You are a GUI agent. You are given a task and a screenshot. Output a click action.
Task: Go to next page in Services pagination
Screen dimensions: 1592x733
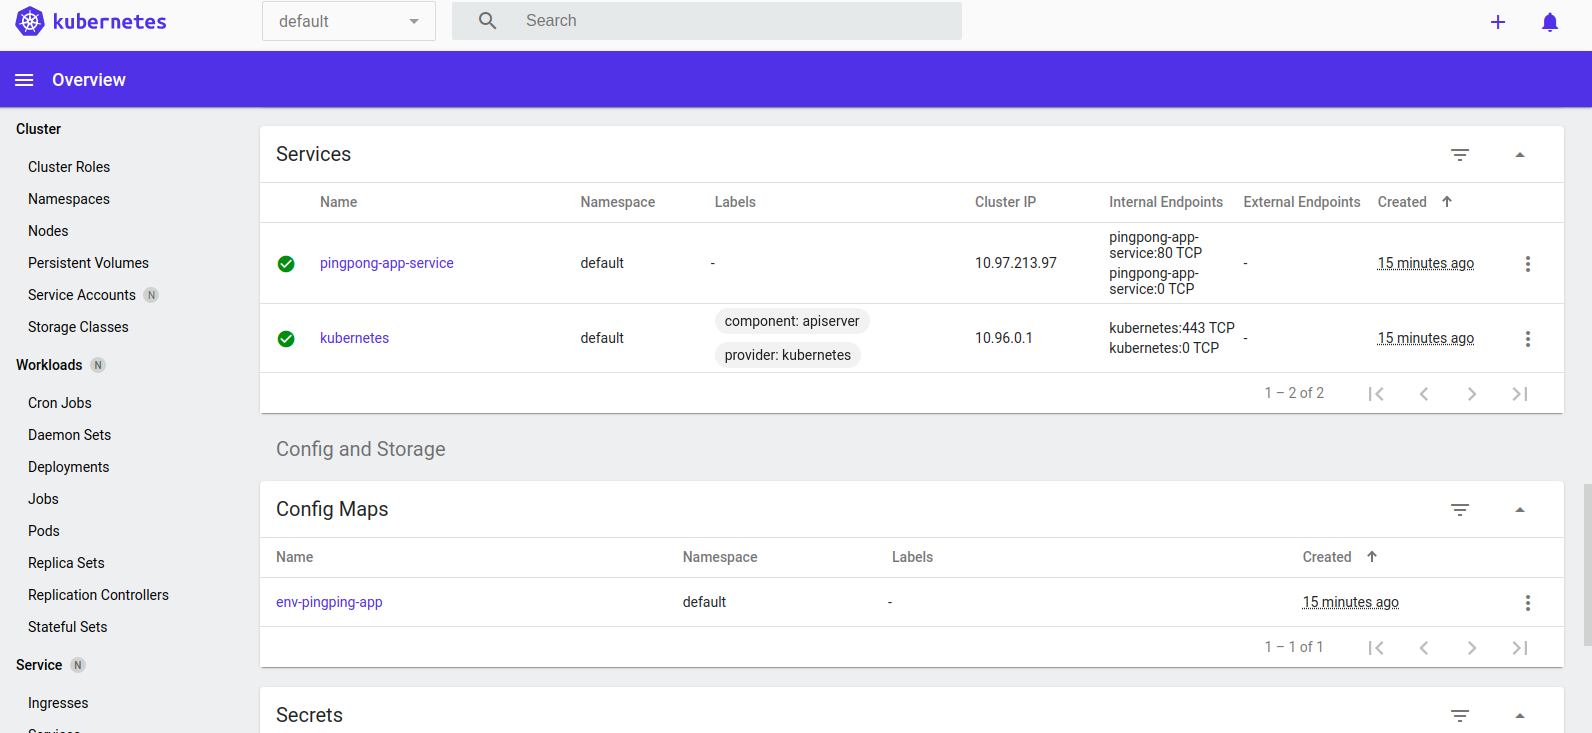pyautogui.click(x=1472, y=394)
